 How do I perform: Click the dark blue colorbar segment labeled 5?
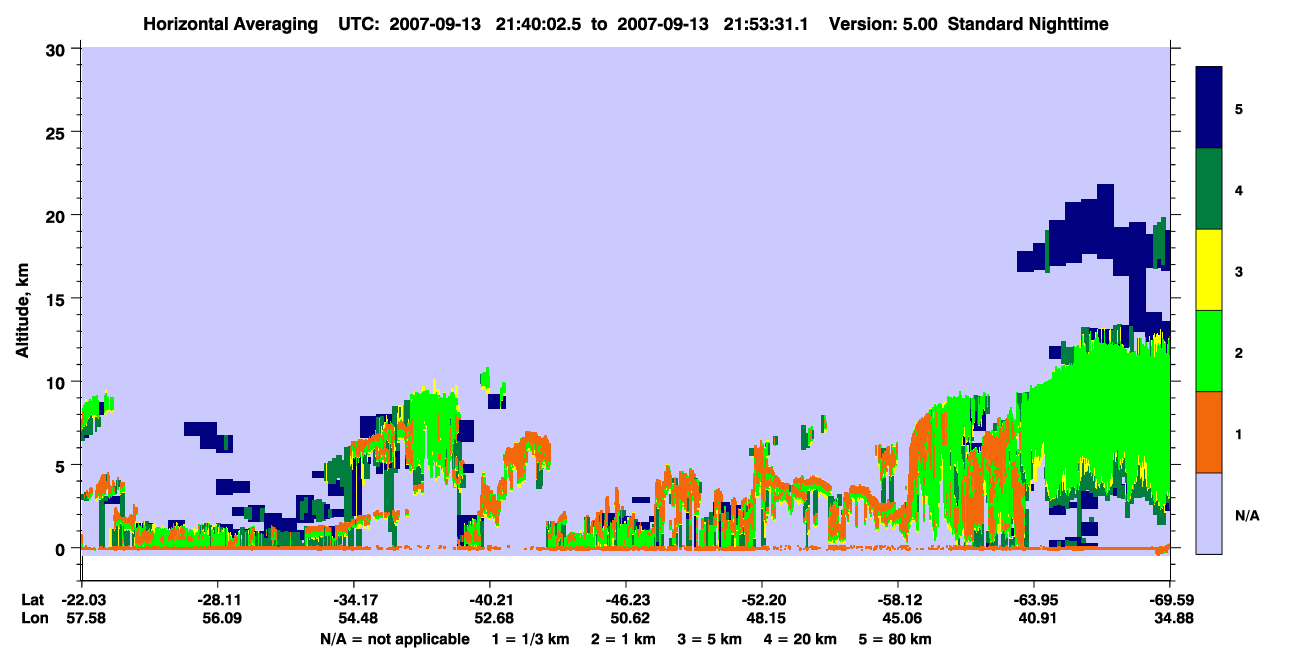point(1209,108)
